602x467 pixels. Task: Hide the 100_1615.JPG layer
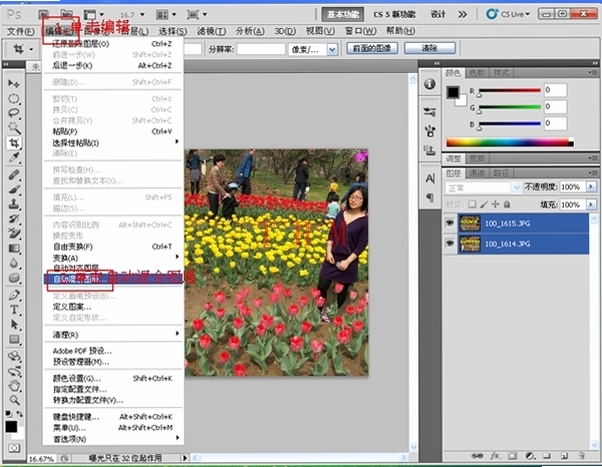(x=450, y=223)
